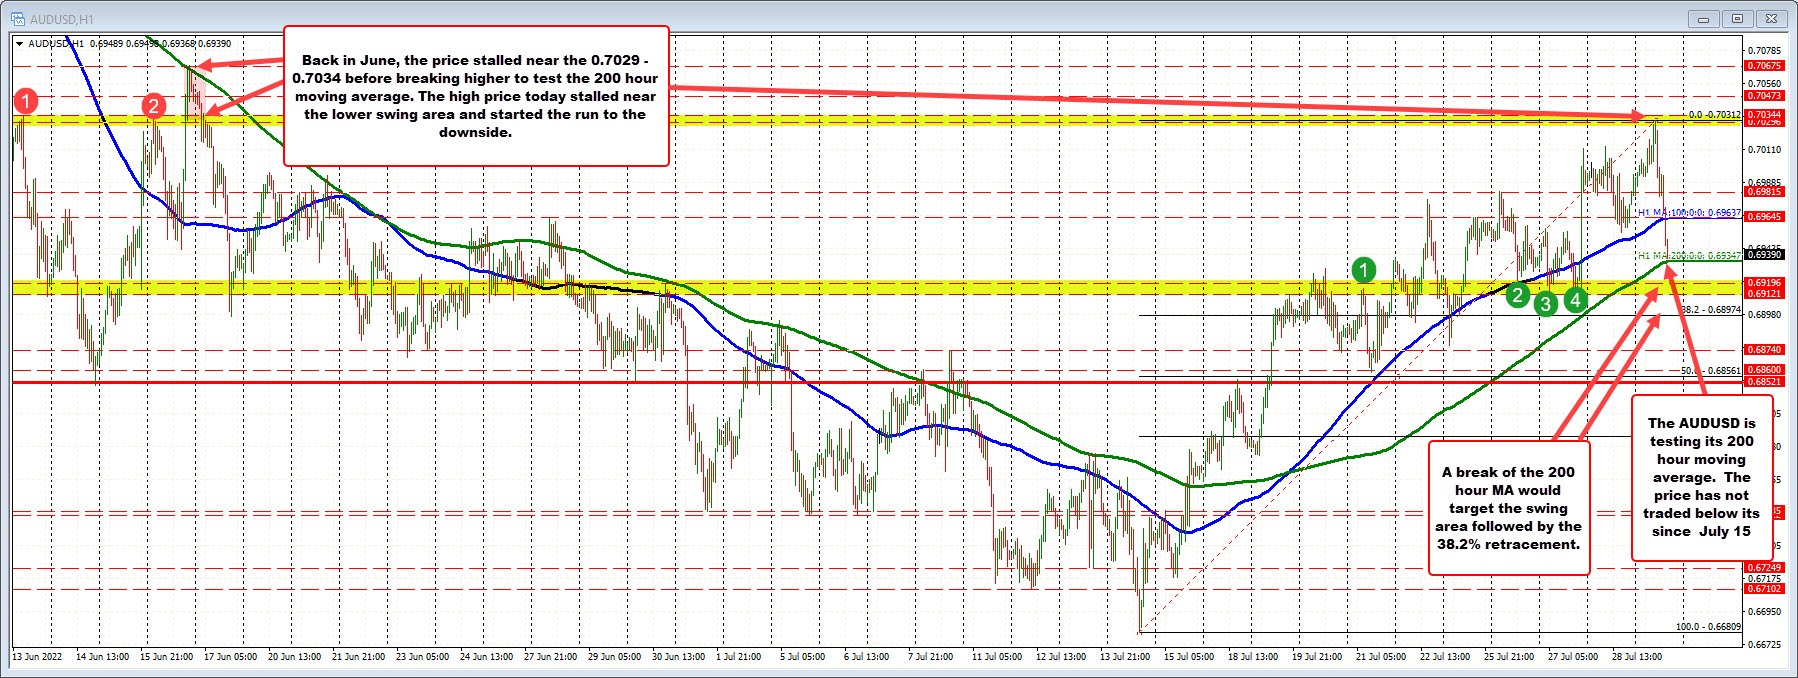The height and width of the screenshot is (678, 1798).
Task: Click the 14 Jun 13:00 time label
Action: point(103,657)
